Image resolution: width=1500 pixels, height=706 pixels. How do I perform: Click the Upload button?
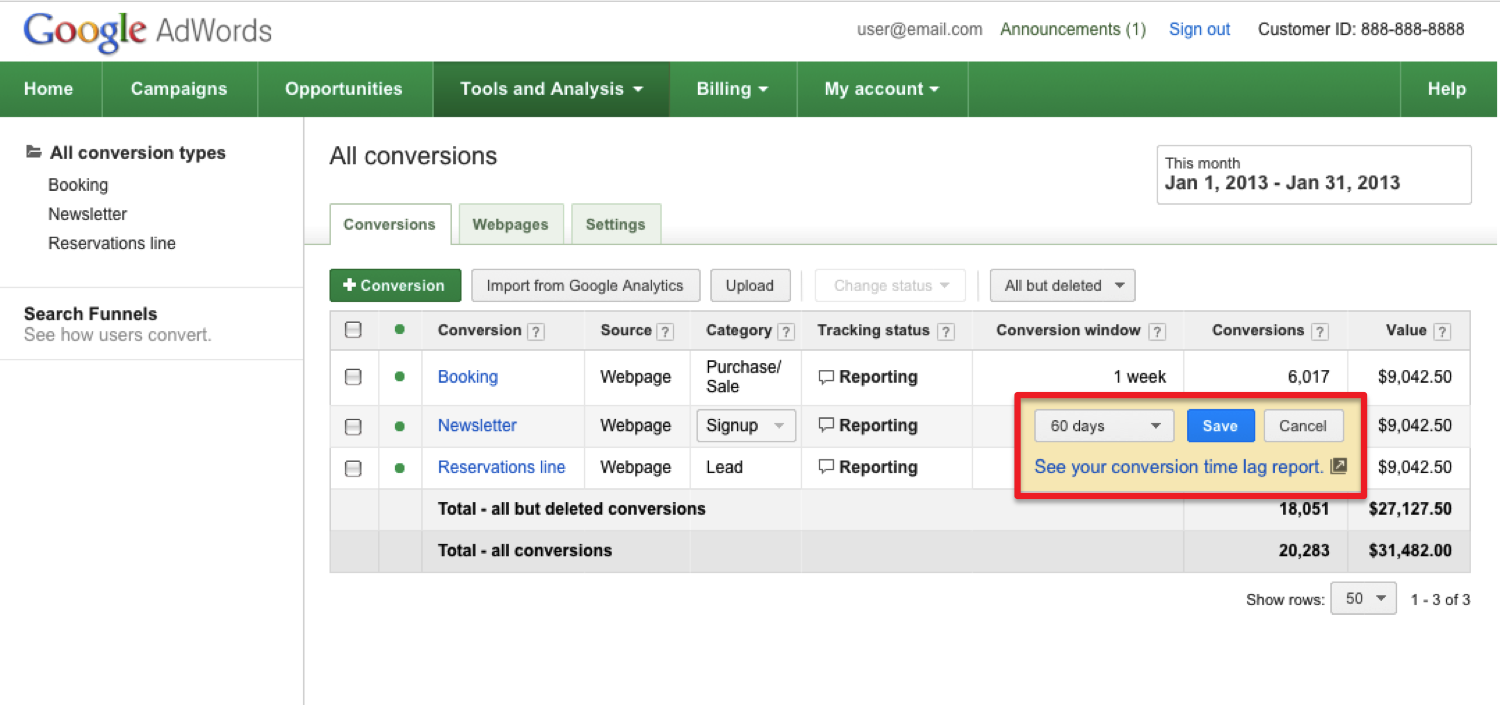pos(750,286)
